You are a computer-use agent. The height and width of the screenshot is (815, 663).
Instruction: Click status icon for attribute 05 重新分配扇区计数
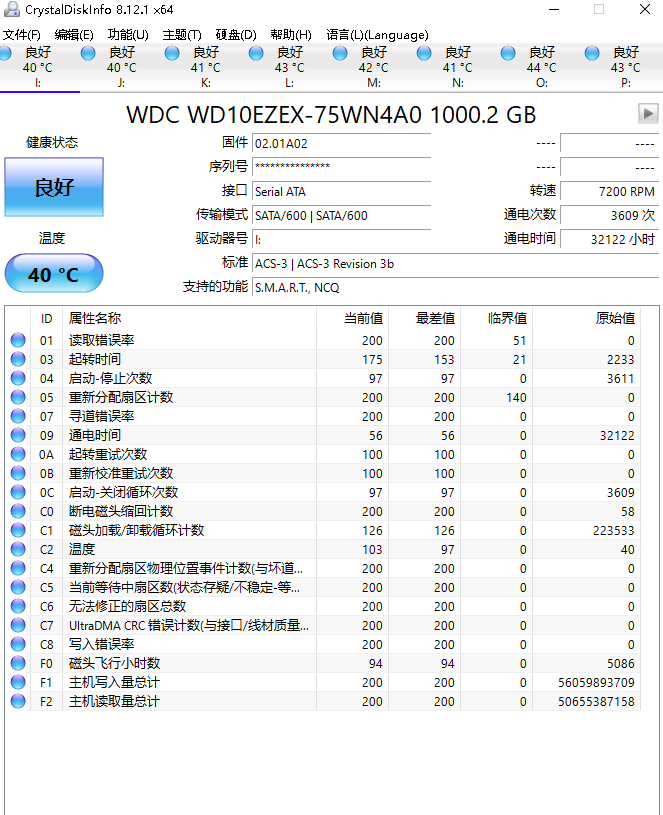point(18,397)
